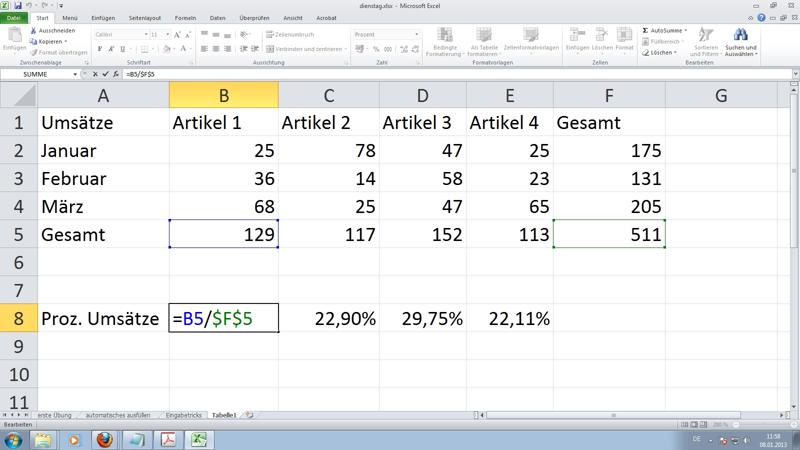Expand the formula bar
This screenshot has height=450, width=800.
tap(795, 74)
